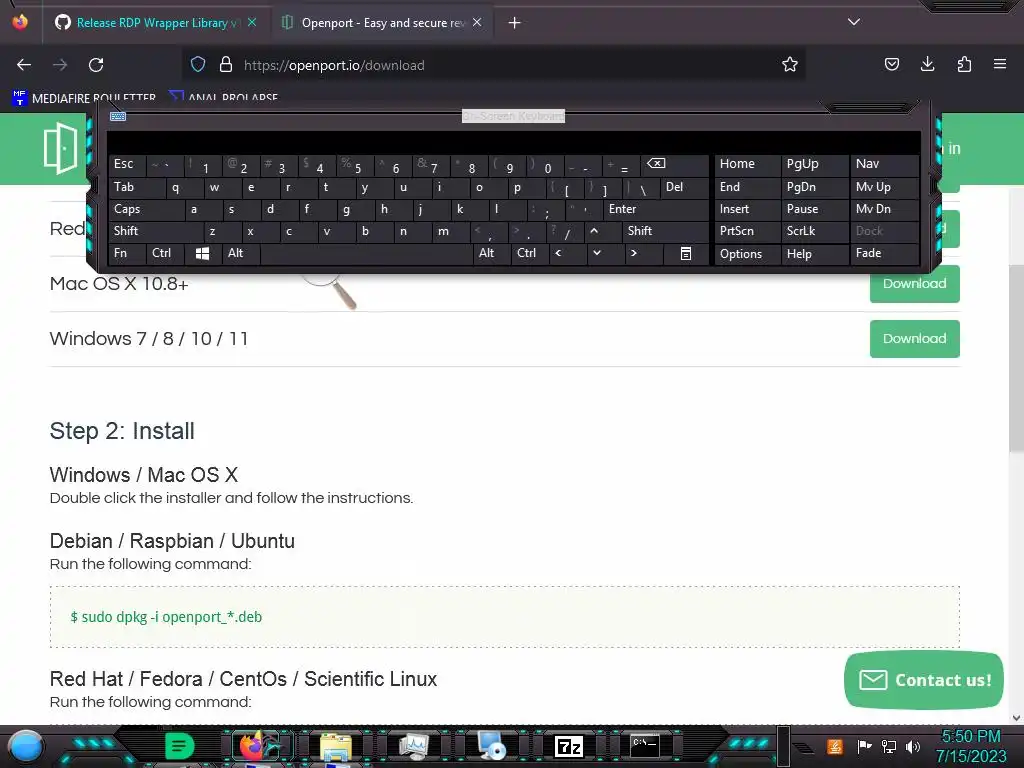The width and height of the screenshot is (1024, 768).
Task: Open the file explorer taskbar icon
Action: coord(336,747)
